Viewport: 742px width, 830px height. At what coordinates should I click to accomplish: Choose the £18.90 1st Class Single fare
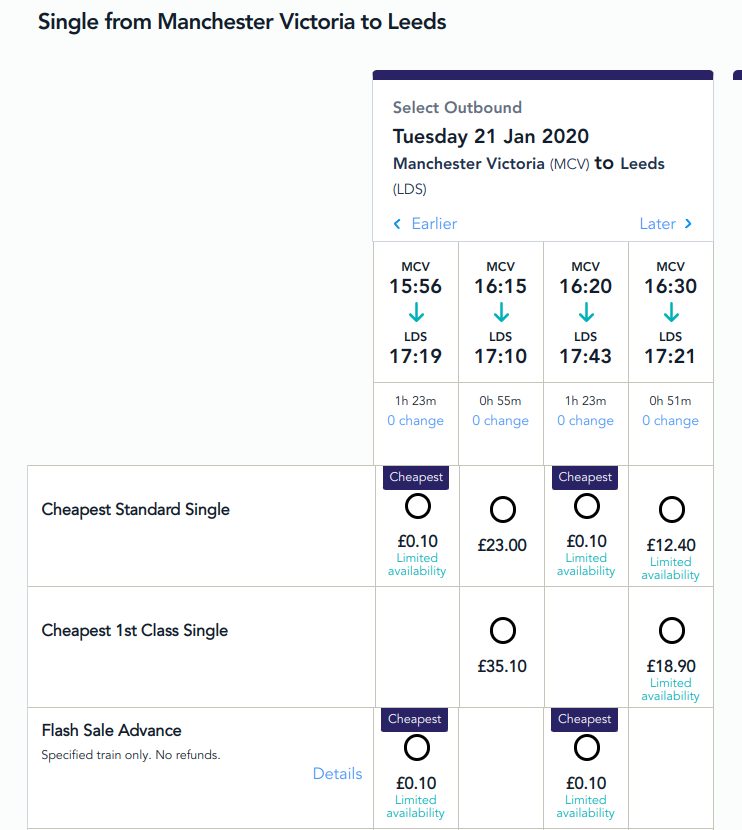point(672,631)
